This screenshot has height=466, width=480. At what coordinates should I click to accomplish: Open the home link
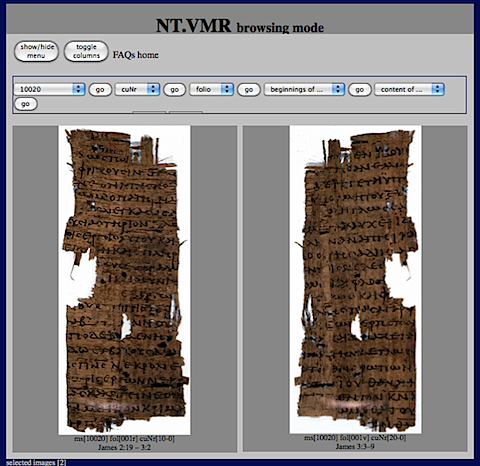coord(148,55)
